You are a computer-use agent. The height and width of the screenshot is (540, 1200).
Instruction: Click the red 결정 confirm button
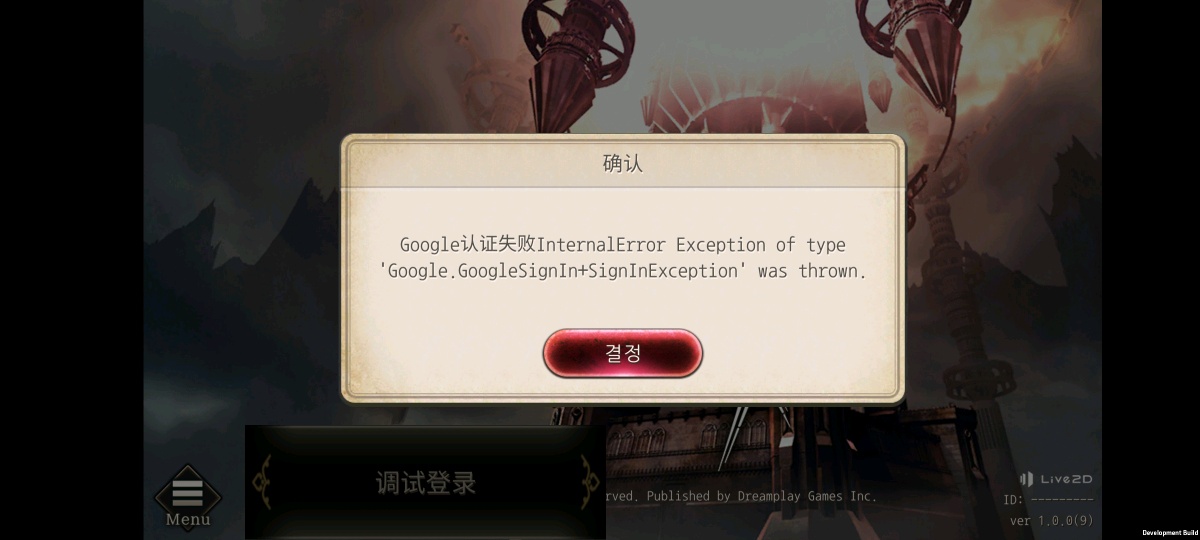tap(623, 353)
